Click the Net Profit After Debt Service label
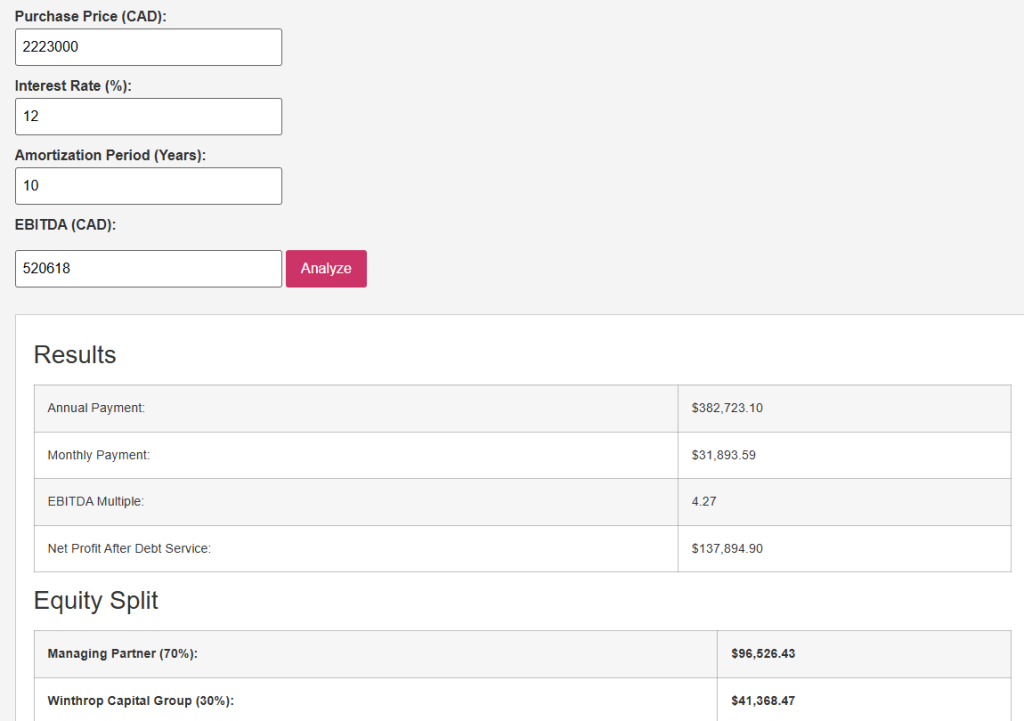This screenshot has width=1024, height=721. click(x=129, y=549)
